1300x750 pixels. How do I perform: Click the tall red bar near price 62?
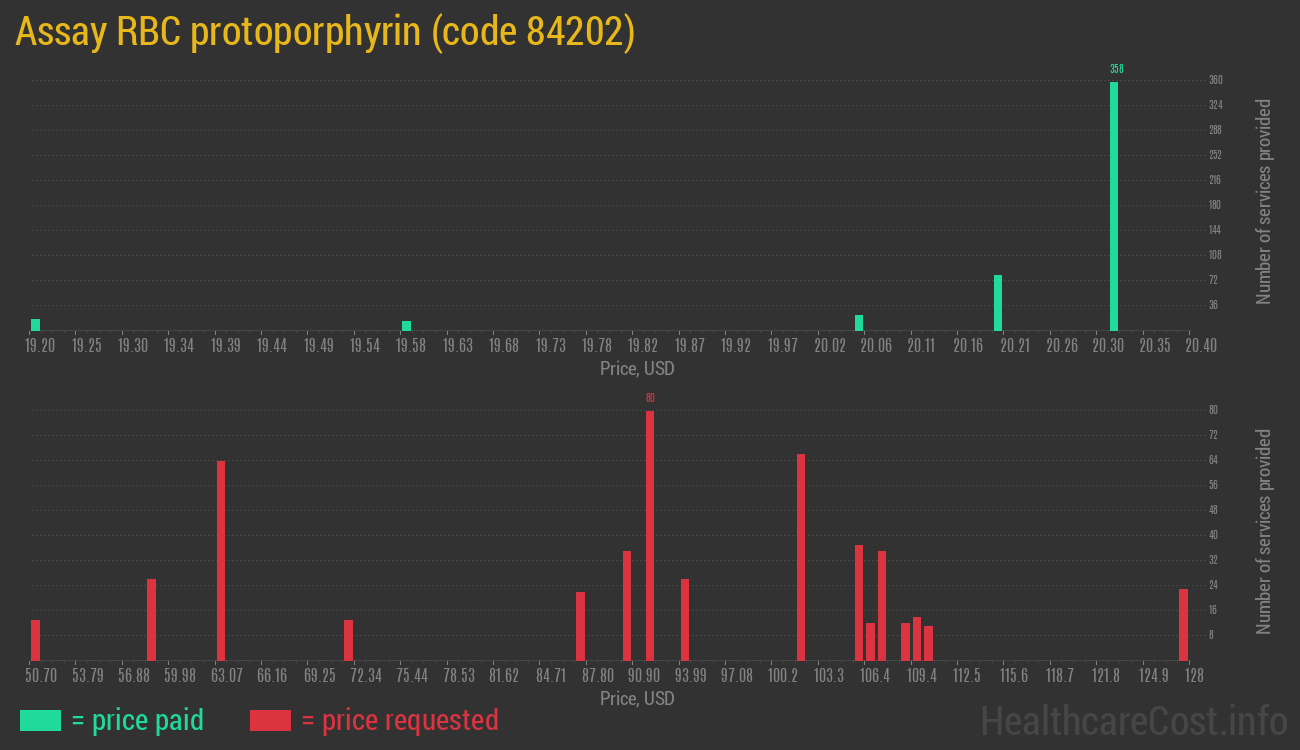point(221,560)
